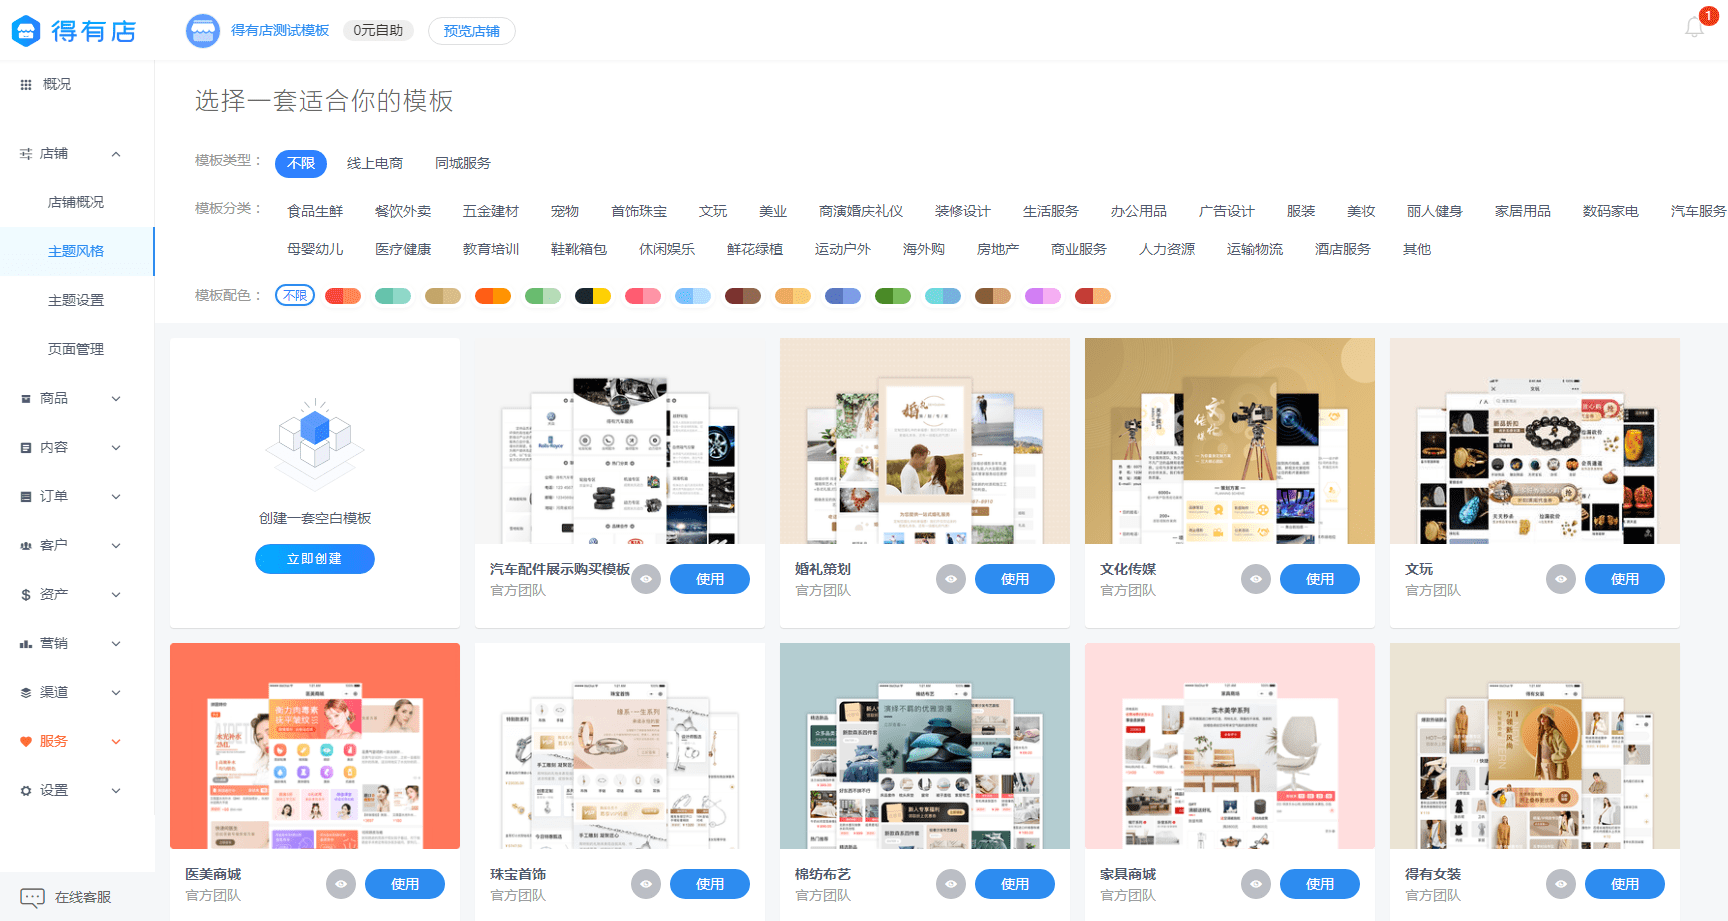Viewport: 1728px width, 921px height.
Task: Click the 客户 sidebar icon
Action: coord(26,546)
